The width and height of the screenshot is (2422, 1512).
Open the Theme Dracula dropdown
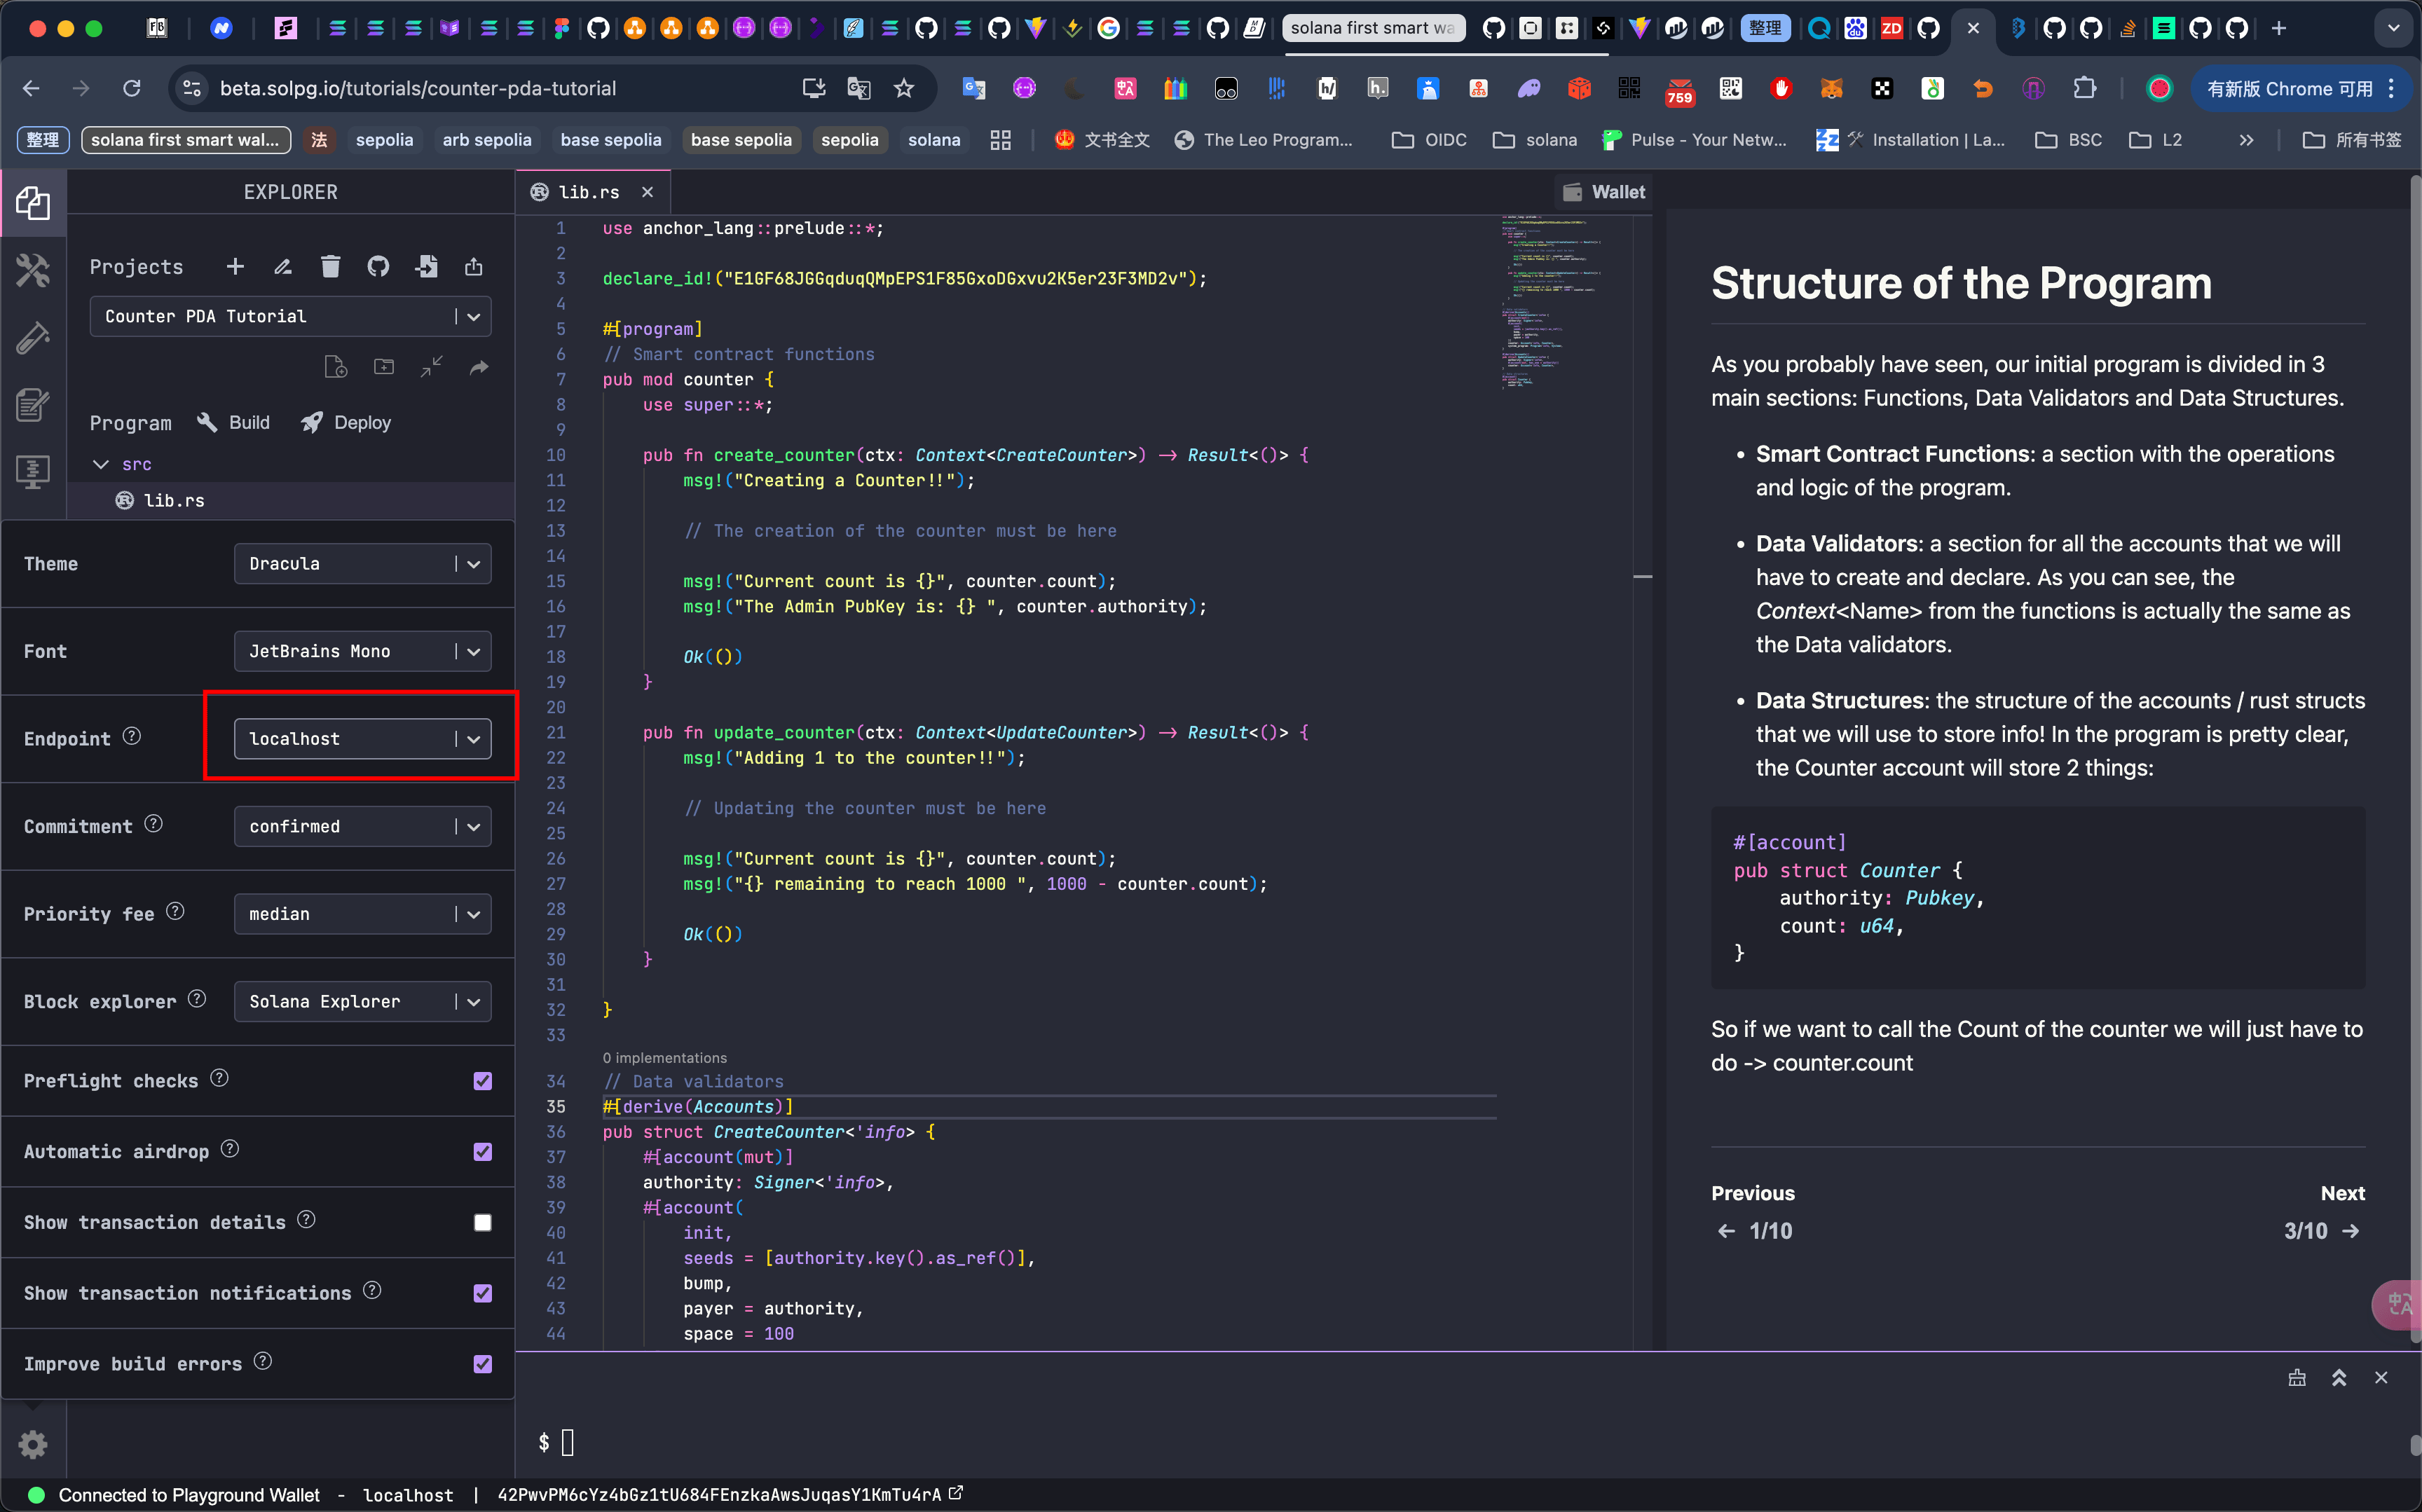pos(362,564)
